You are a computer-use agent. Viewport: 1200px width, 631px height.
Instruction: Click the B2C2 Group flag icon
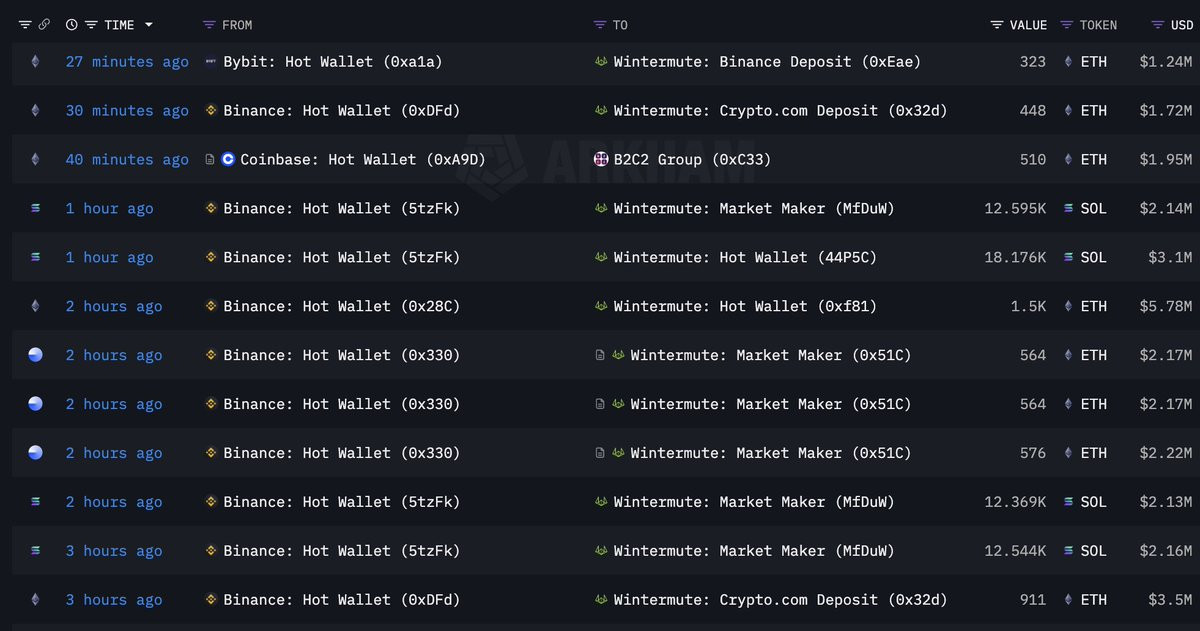pos(601,160)
